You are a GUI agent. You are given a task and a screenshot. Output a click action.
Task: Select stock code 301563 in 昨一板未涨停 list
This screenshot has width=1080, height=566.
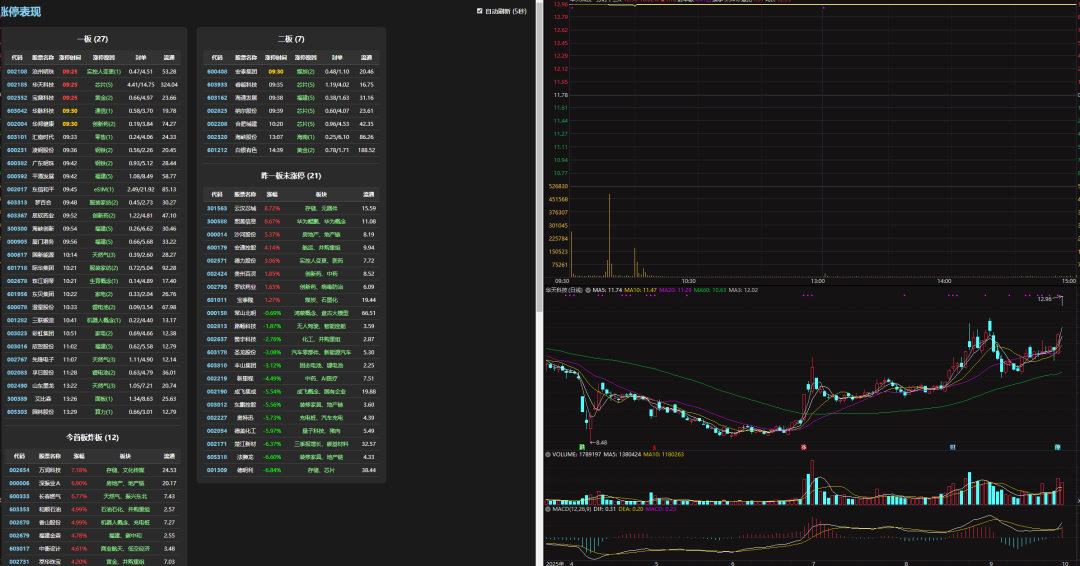(x=217, y=208)
